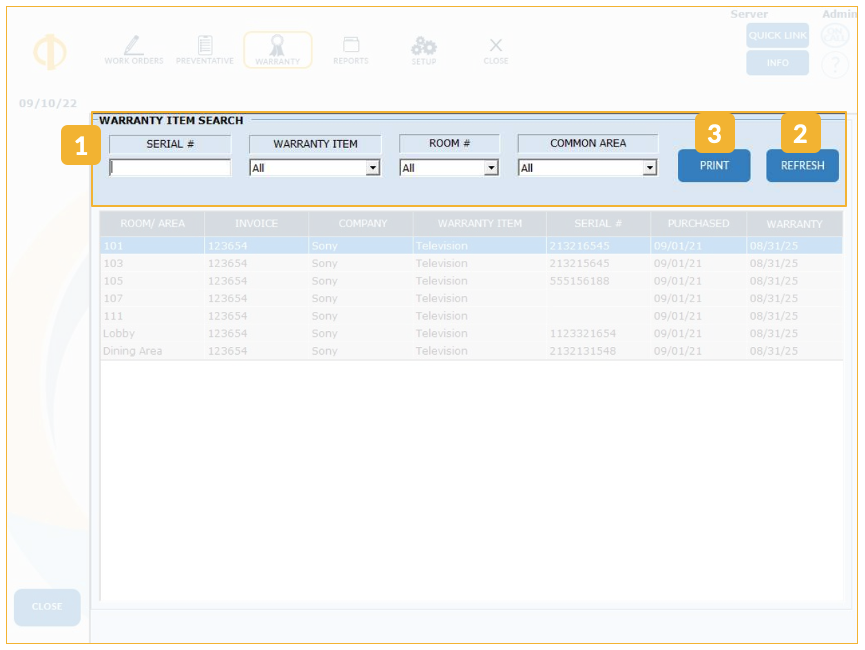Expand the Warranty Item dropdown

click(373, 169)
